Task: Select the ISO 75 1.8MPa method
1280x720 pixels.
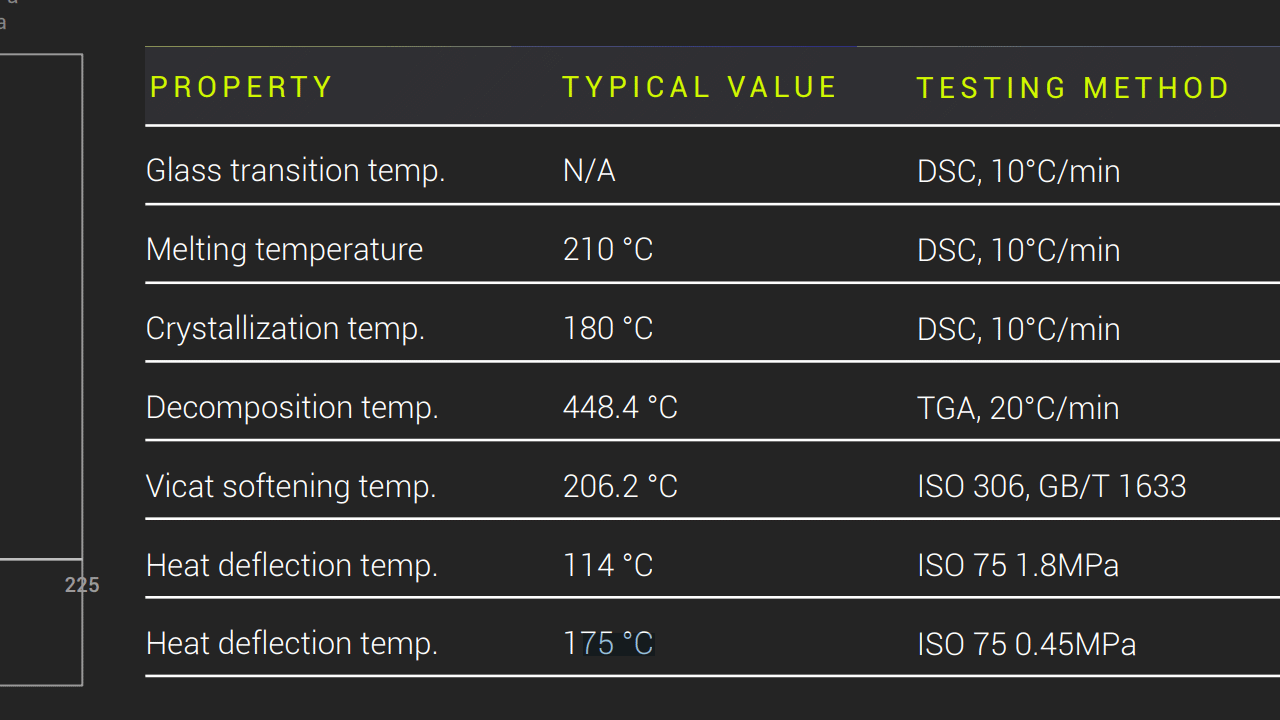Action: [x=1018, y=565]
